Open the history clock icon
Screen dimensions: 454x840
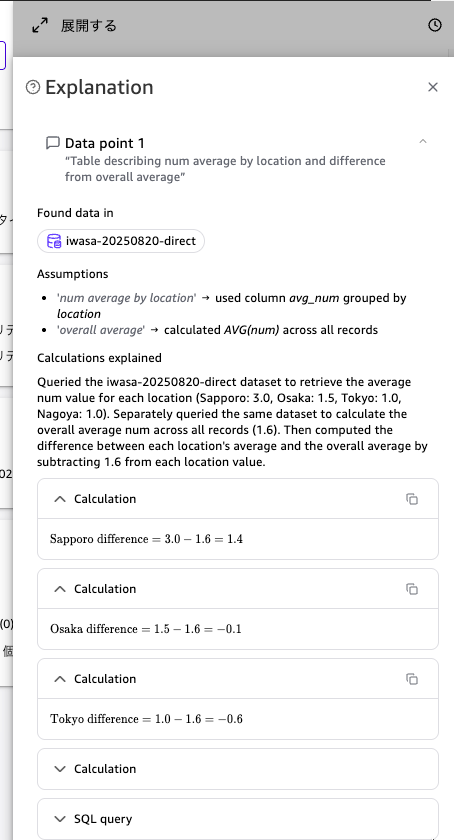[x=435, y=25]
